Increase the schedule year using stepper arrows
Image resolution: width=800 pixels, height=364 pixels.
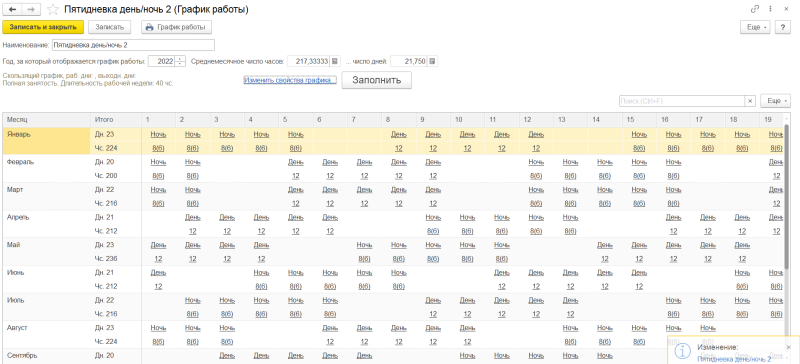pos(180,59)
